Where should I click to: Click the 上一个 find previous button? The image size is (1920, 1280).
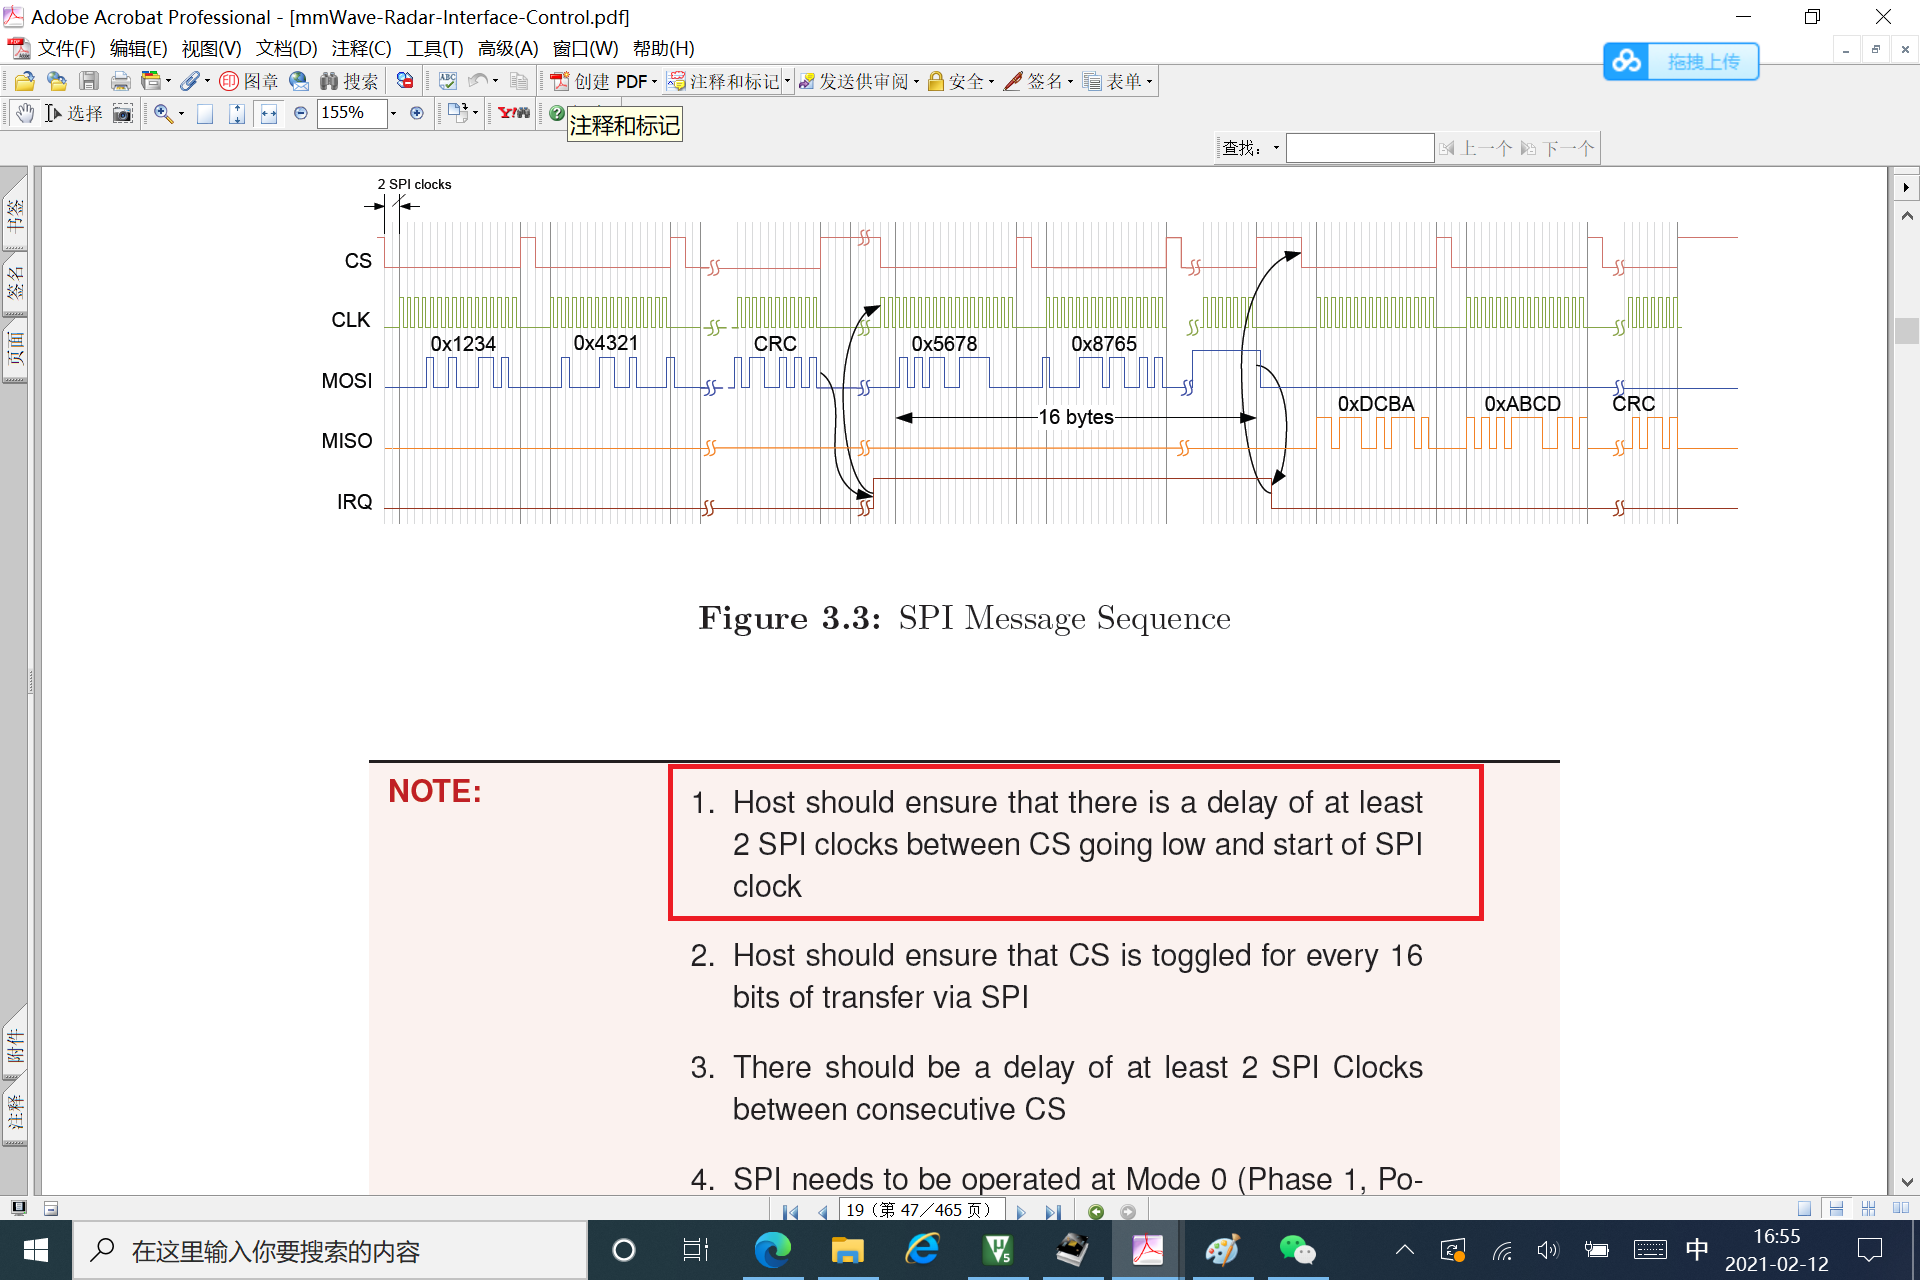1476,148
